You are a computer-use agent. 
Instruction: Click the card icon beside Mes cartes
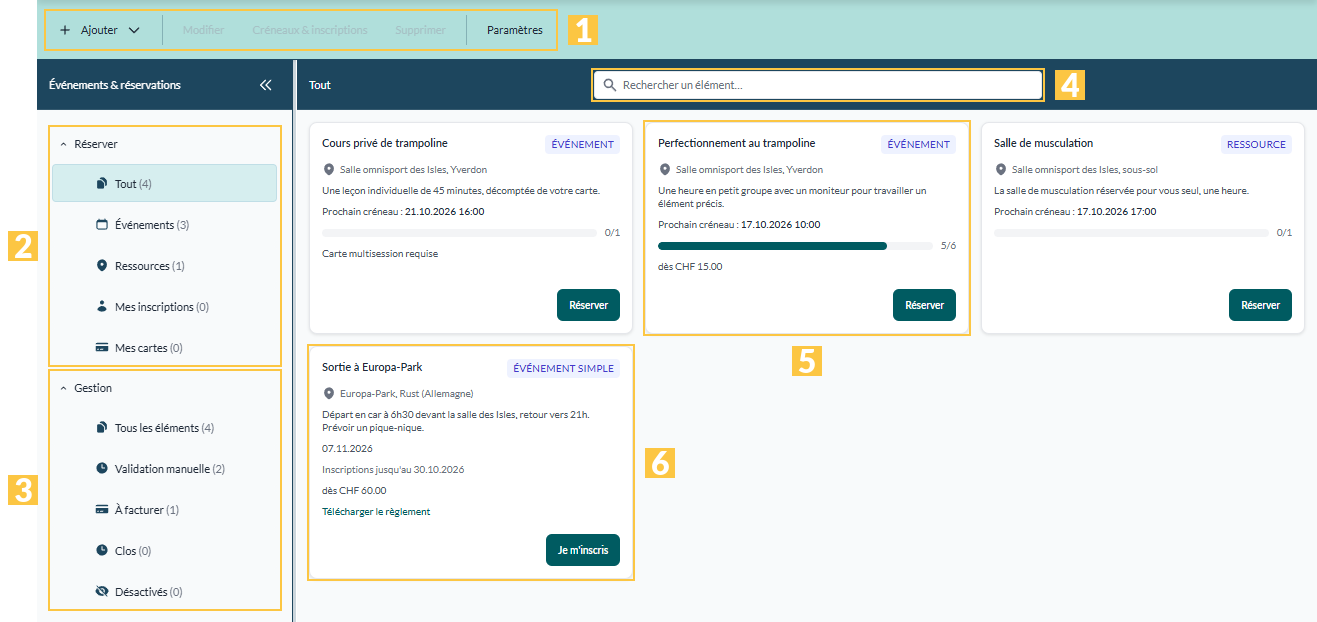(101, 348)
